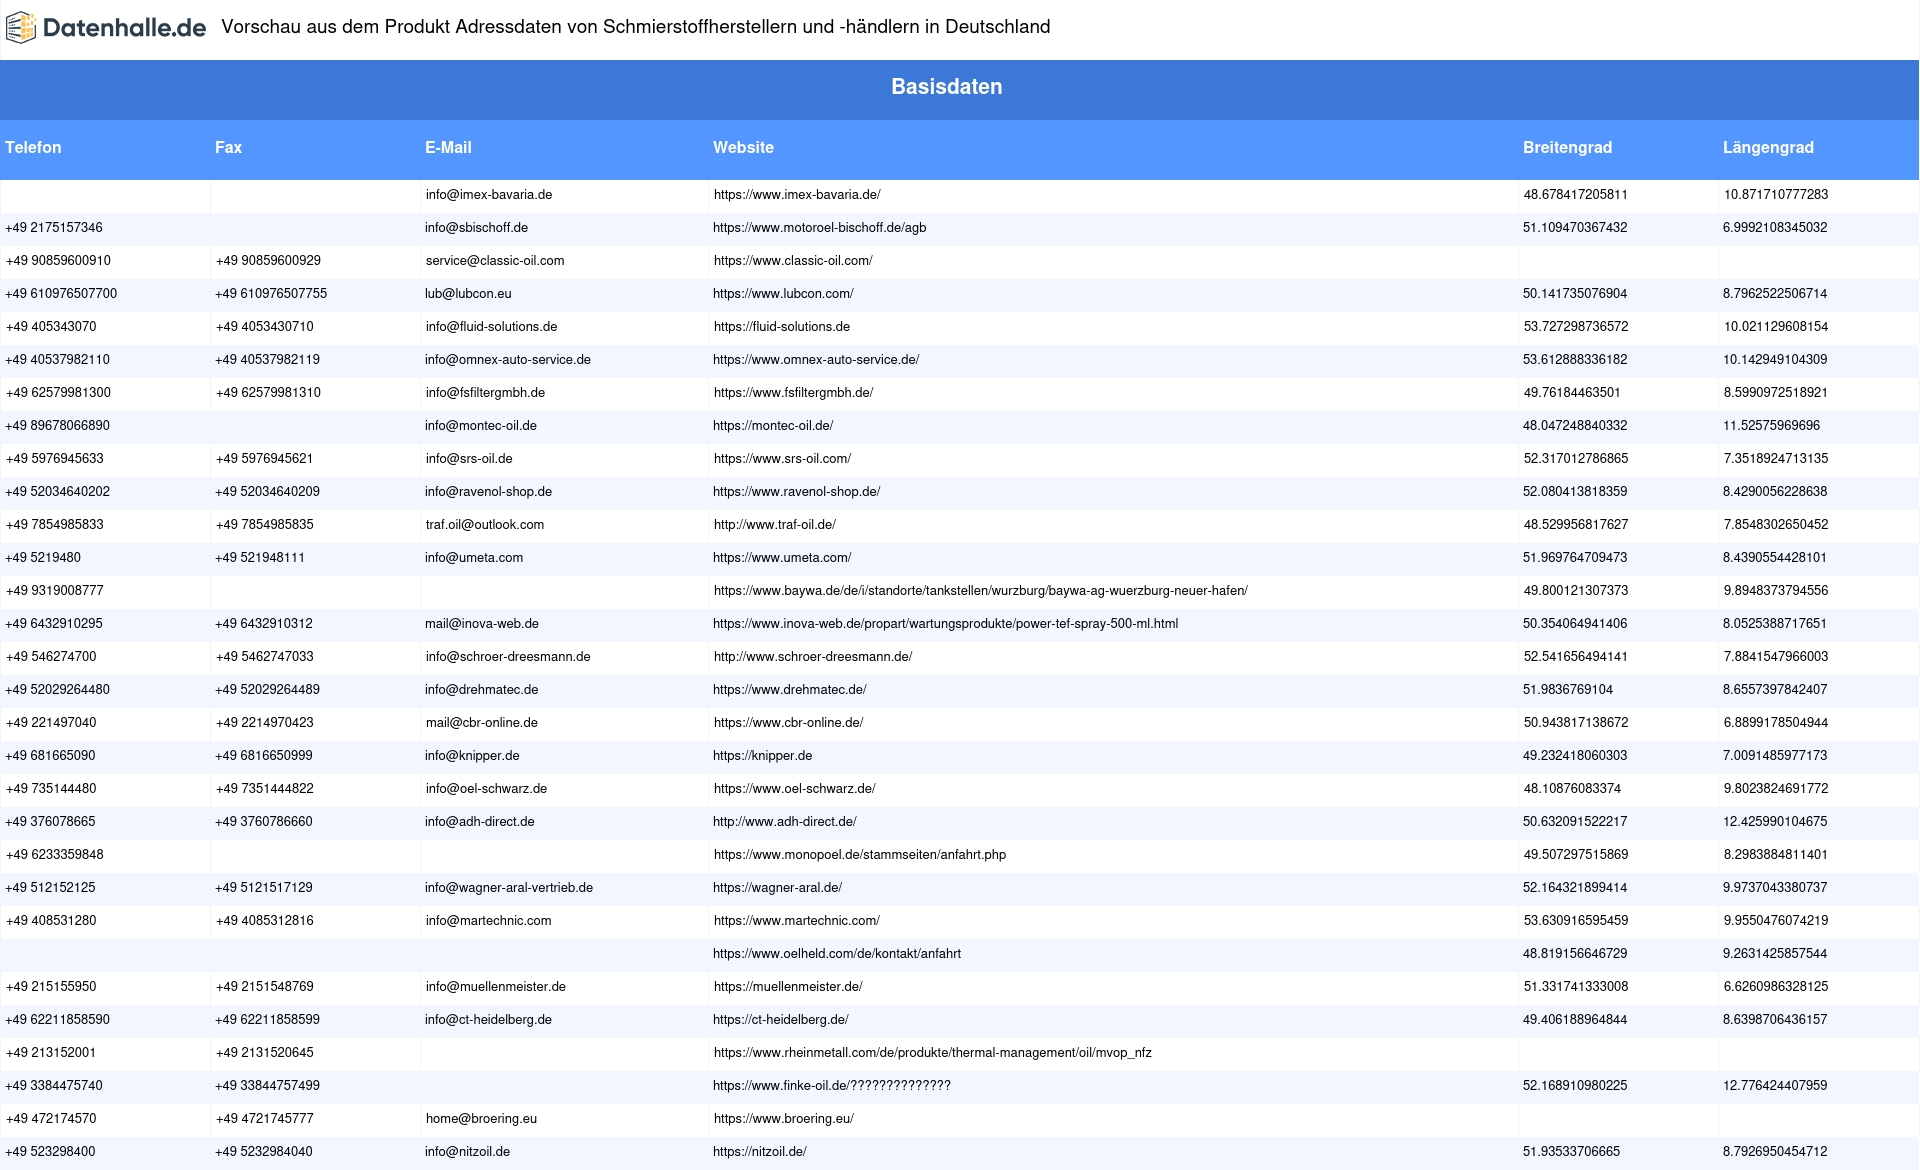Click the Telefon column header
This screenshot has width=1920, height=1170.
[33, 148]
